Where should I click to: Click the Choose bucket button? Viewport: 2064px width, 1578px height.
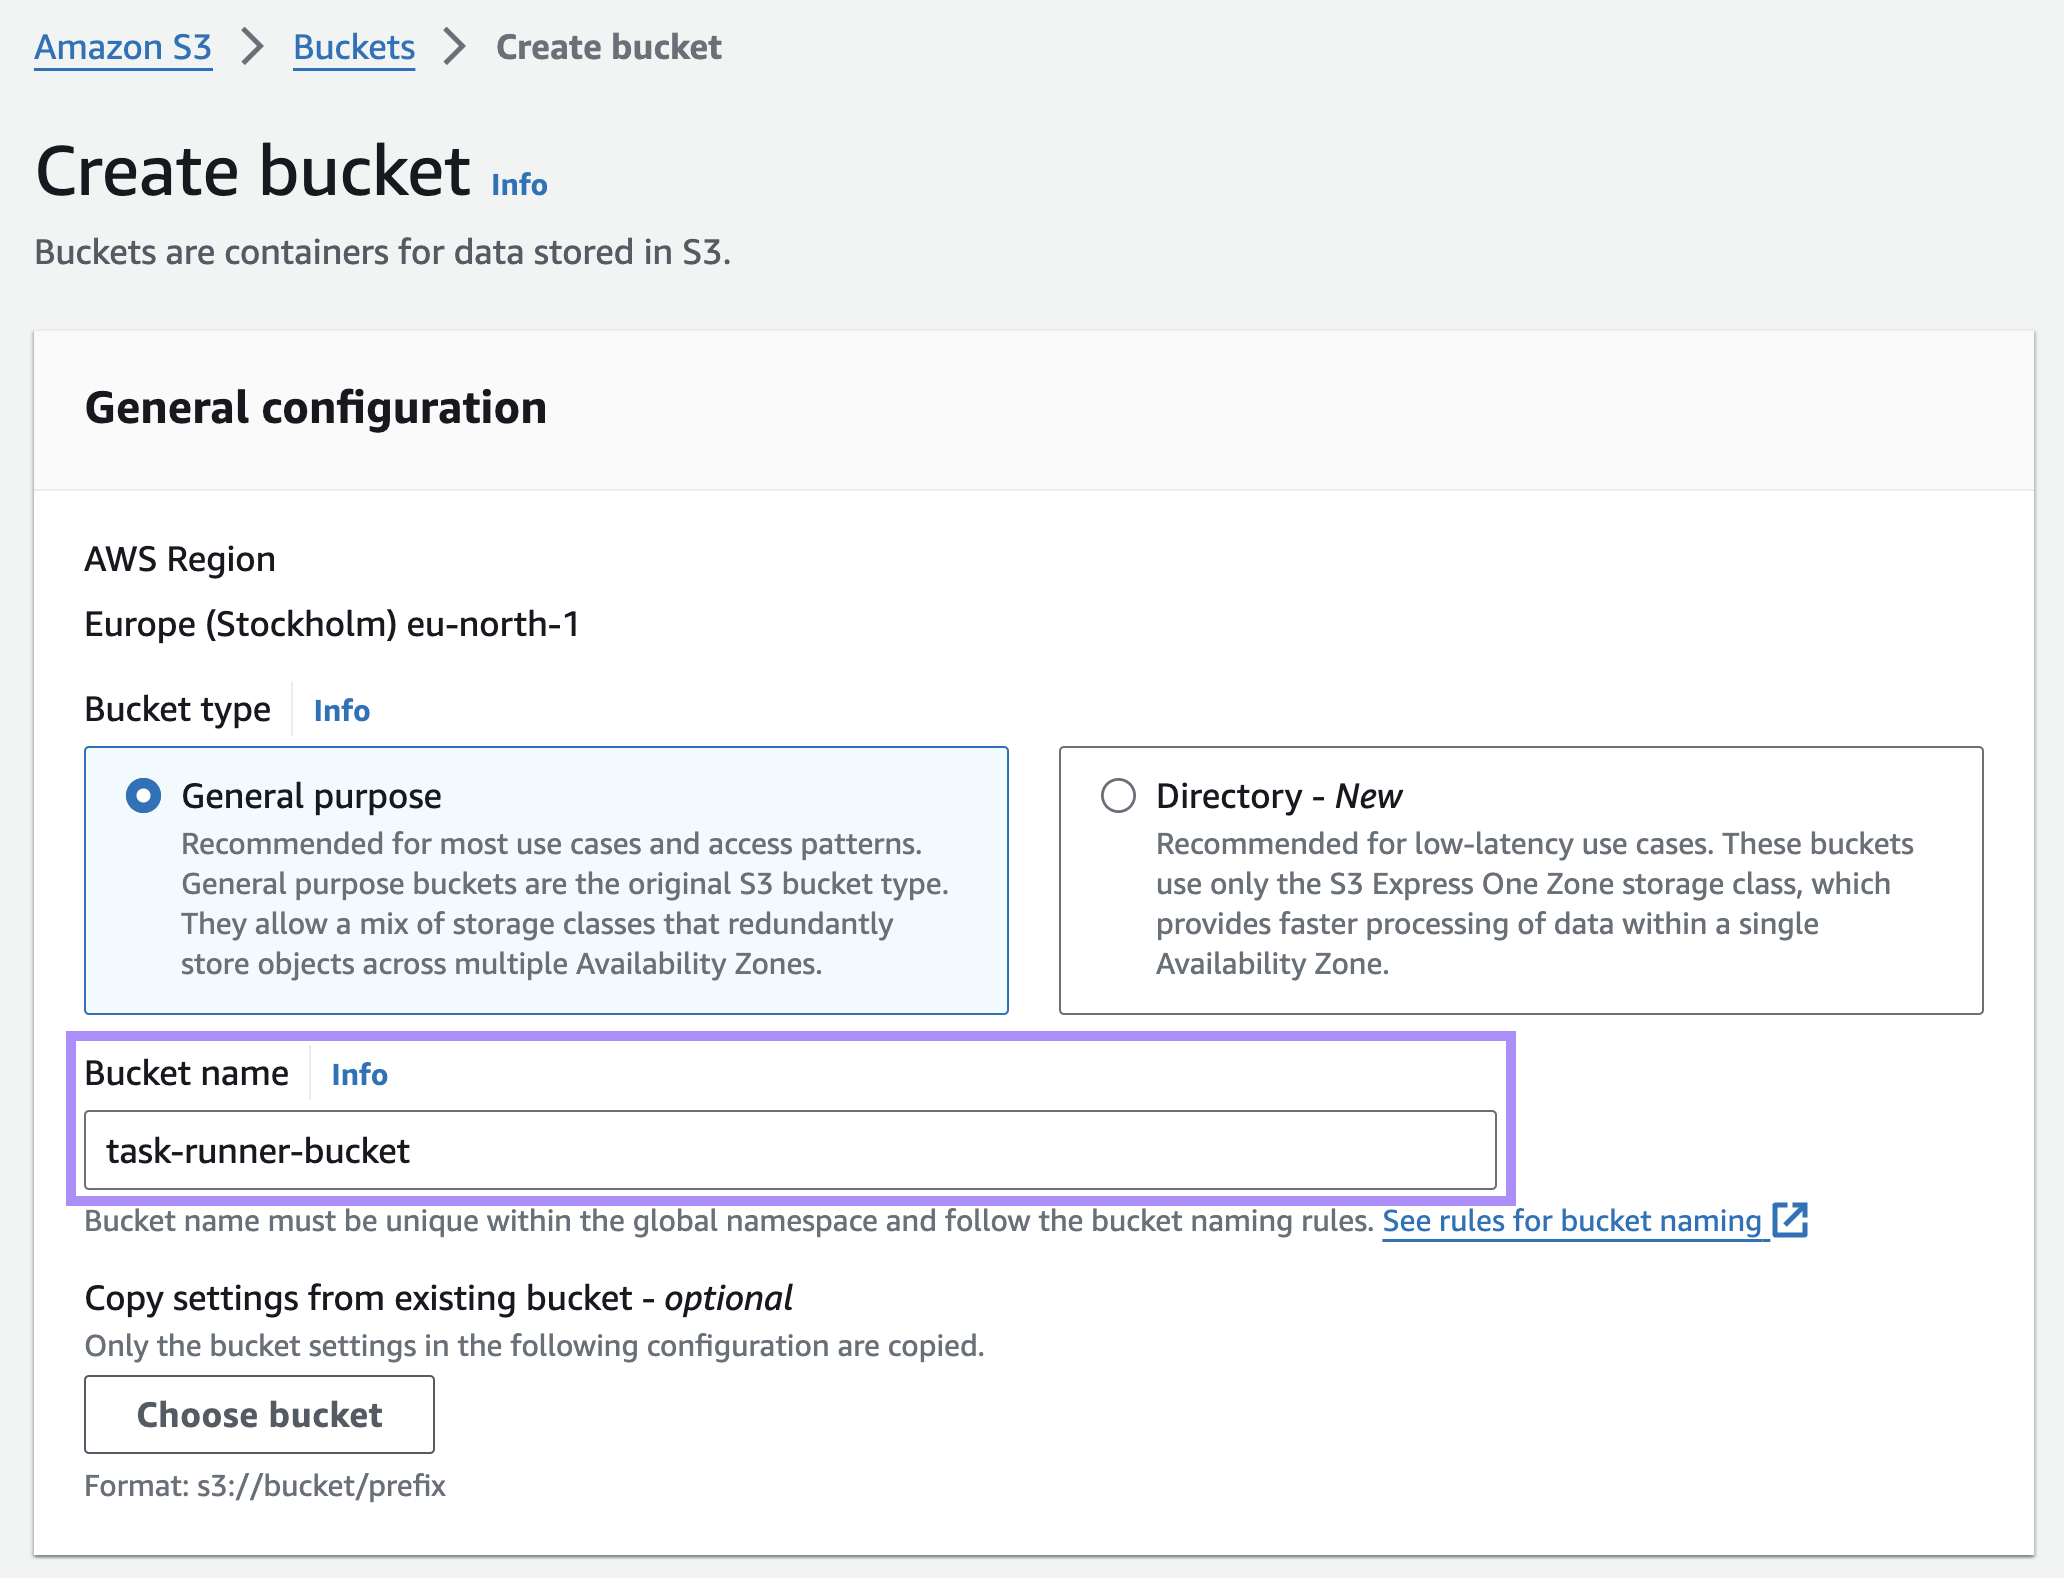coord(259,1414)
